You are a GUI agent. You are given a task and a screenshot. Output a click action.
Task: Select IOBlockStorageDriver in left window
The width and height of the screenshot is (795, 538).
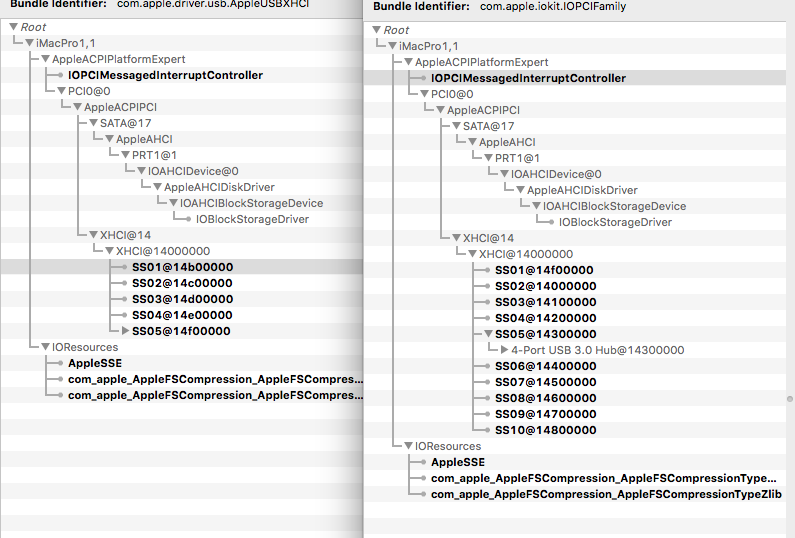pos(252,219)
